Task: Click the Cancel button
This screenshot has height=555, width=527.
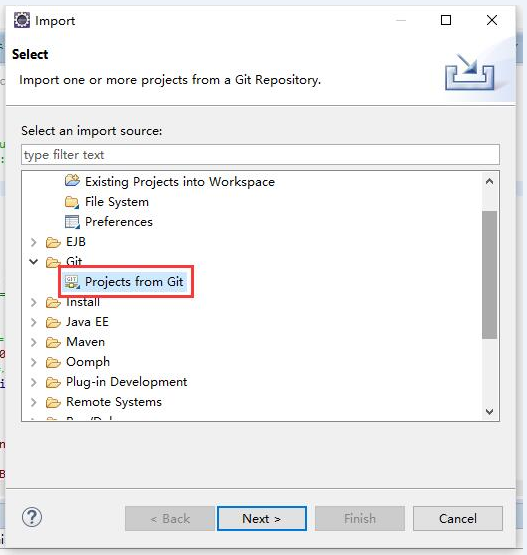Action: click(x=458, y=519)
